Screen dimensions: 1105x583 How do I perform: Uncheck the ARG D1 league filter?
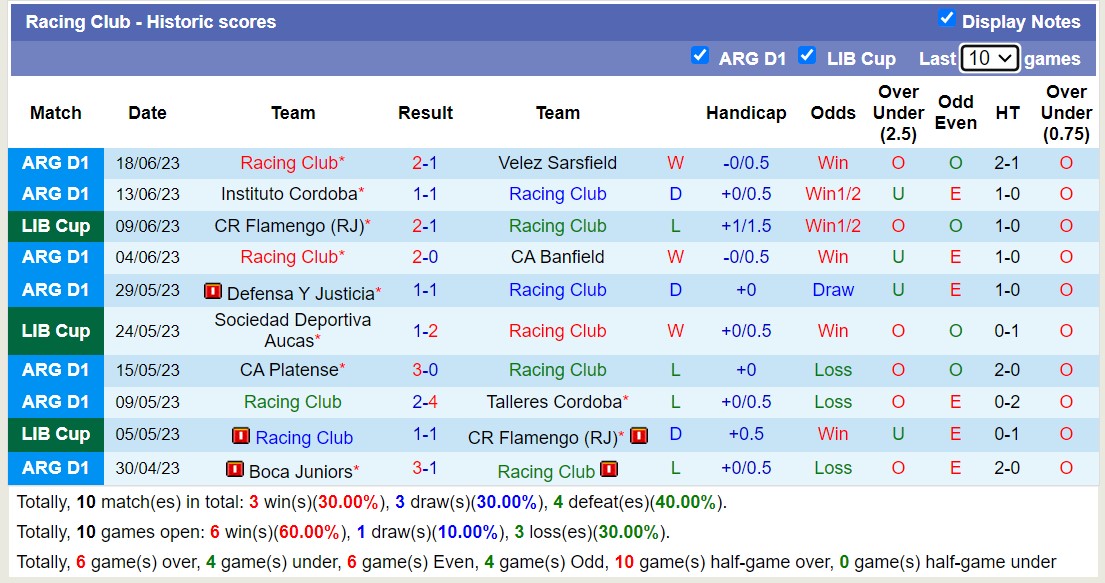tap(700, 56)
